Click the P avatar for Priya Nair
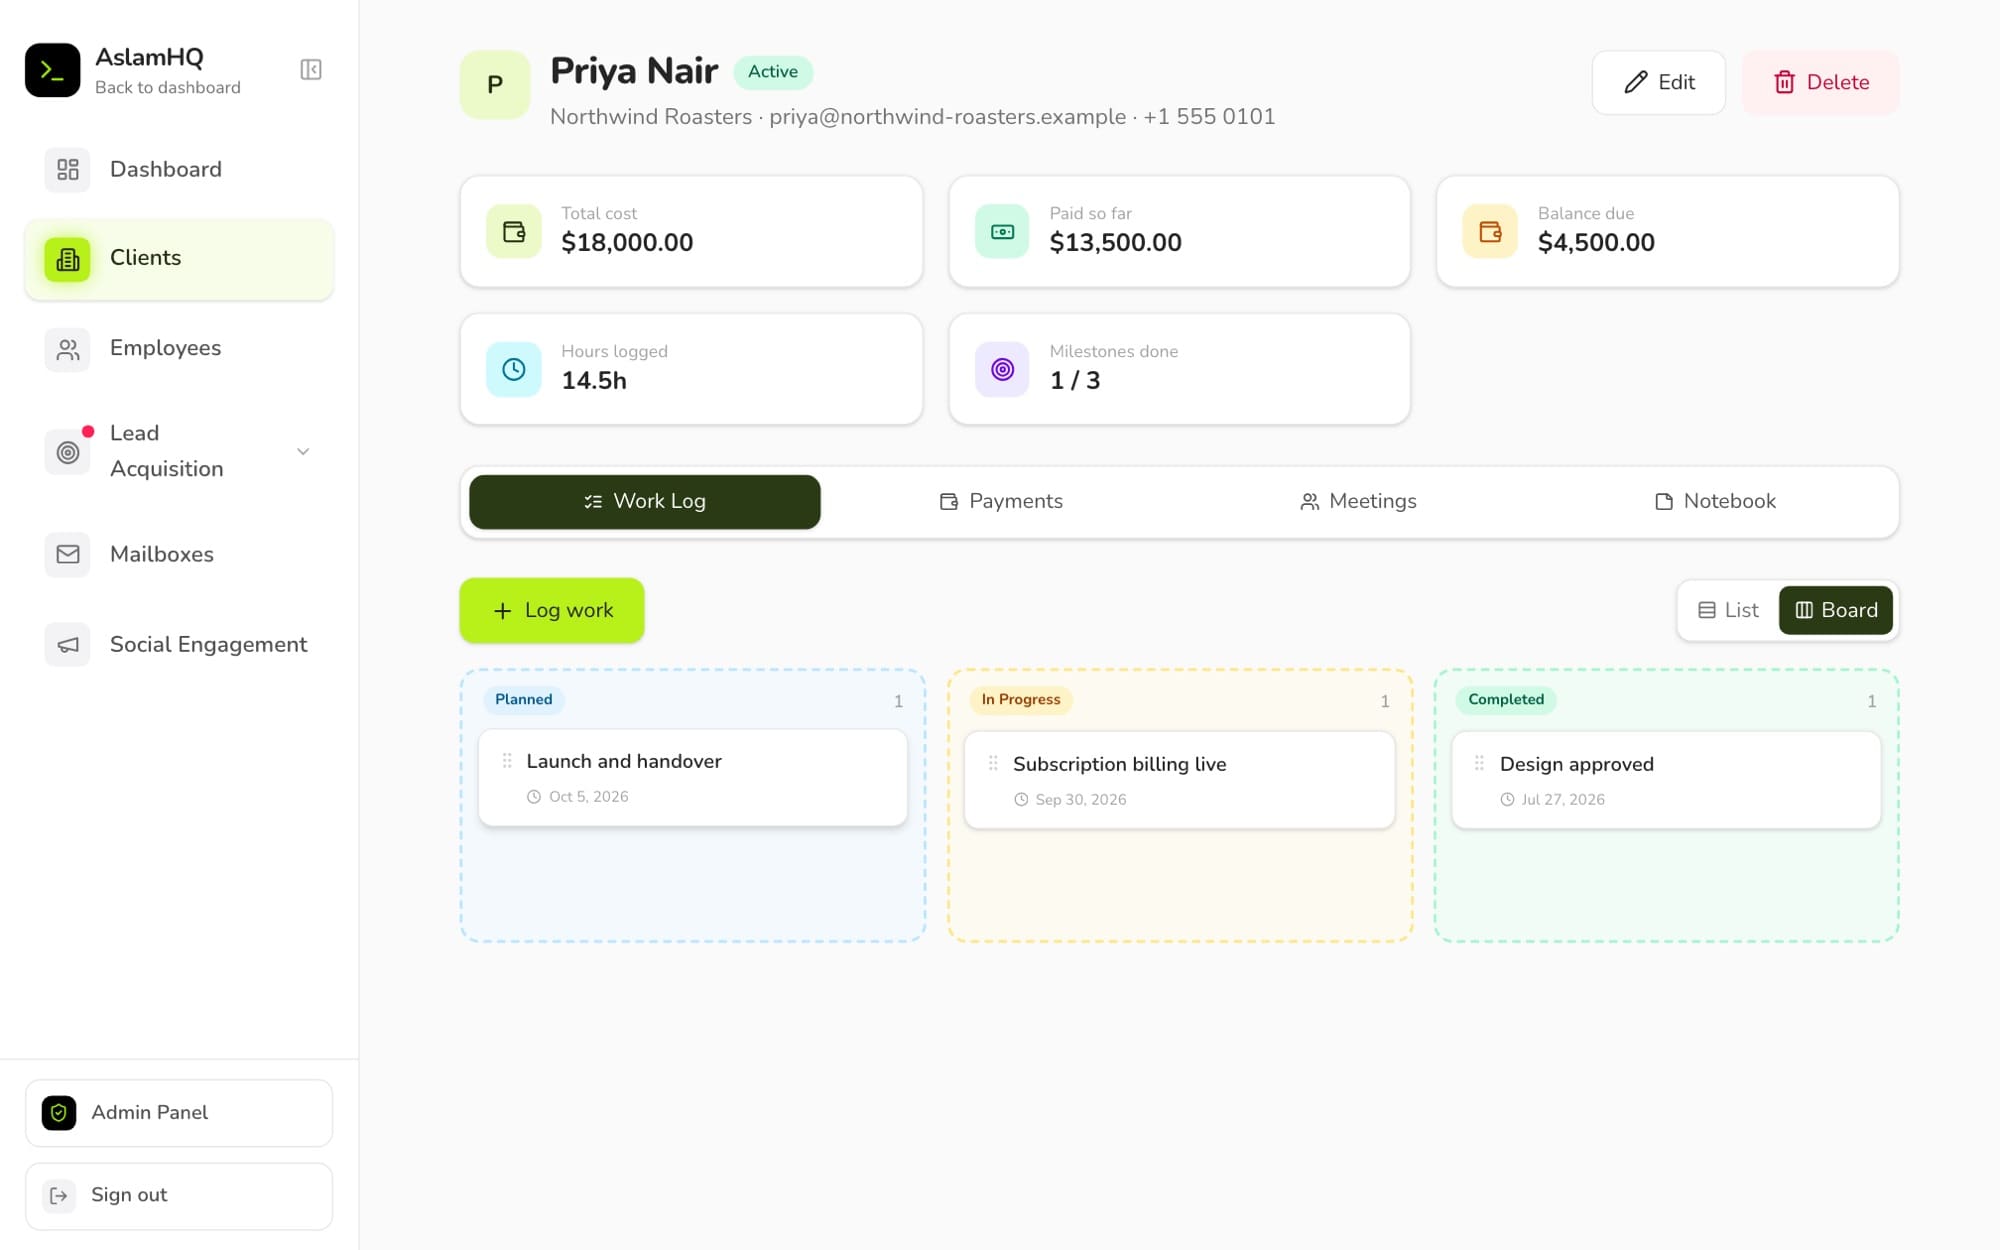2000x1250 pixels. 495,85
